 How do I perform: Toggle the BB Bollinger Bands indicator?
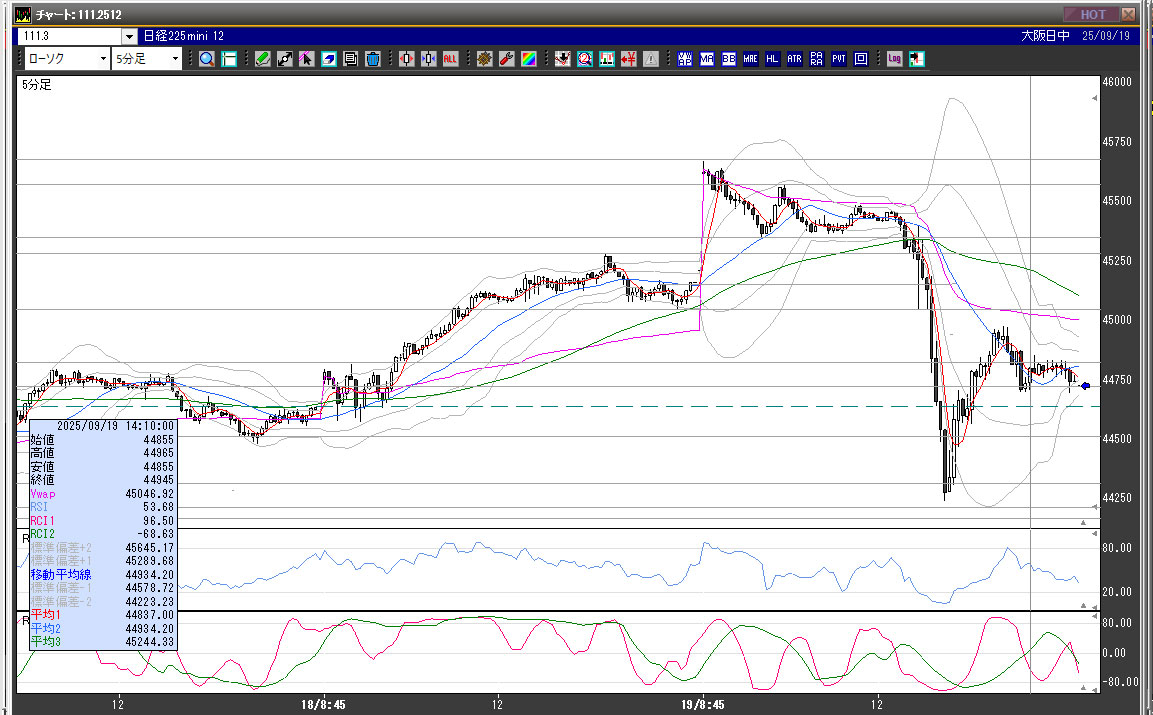click(x=729, y=59)
